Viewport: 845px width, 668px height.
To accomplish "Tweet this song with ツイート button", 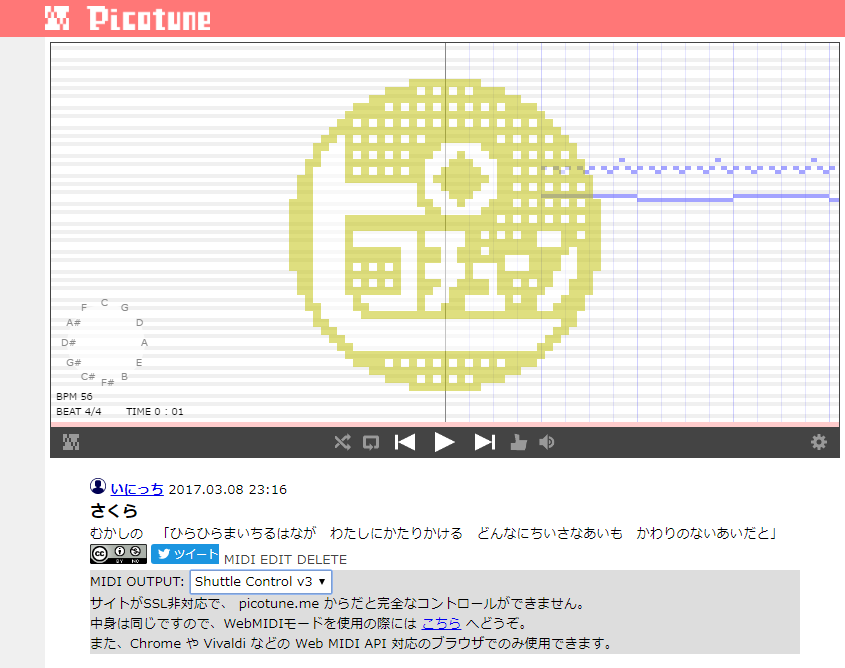I will [185, 554].
